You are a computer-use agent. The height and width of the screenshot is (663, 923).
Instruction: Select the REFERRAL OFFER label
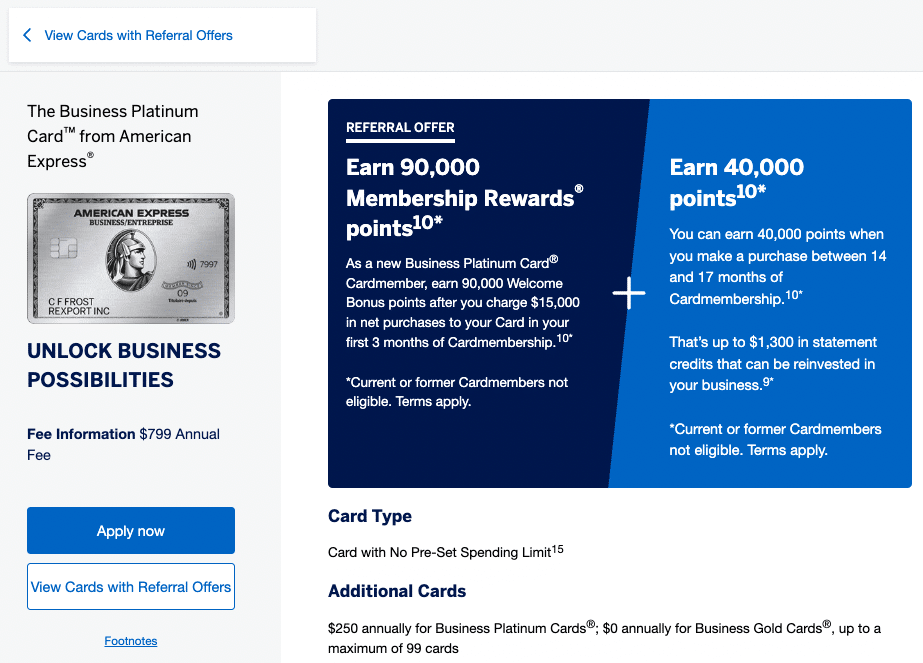pos(400,128)
